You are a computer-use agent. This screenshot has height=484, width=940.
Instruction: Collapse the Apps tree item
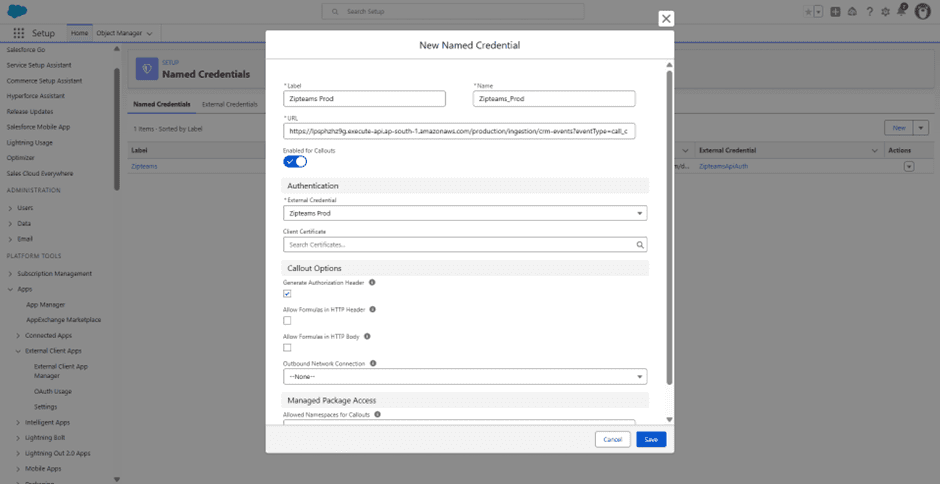tap(10, 289)
